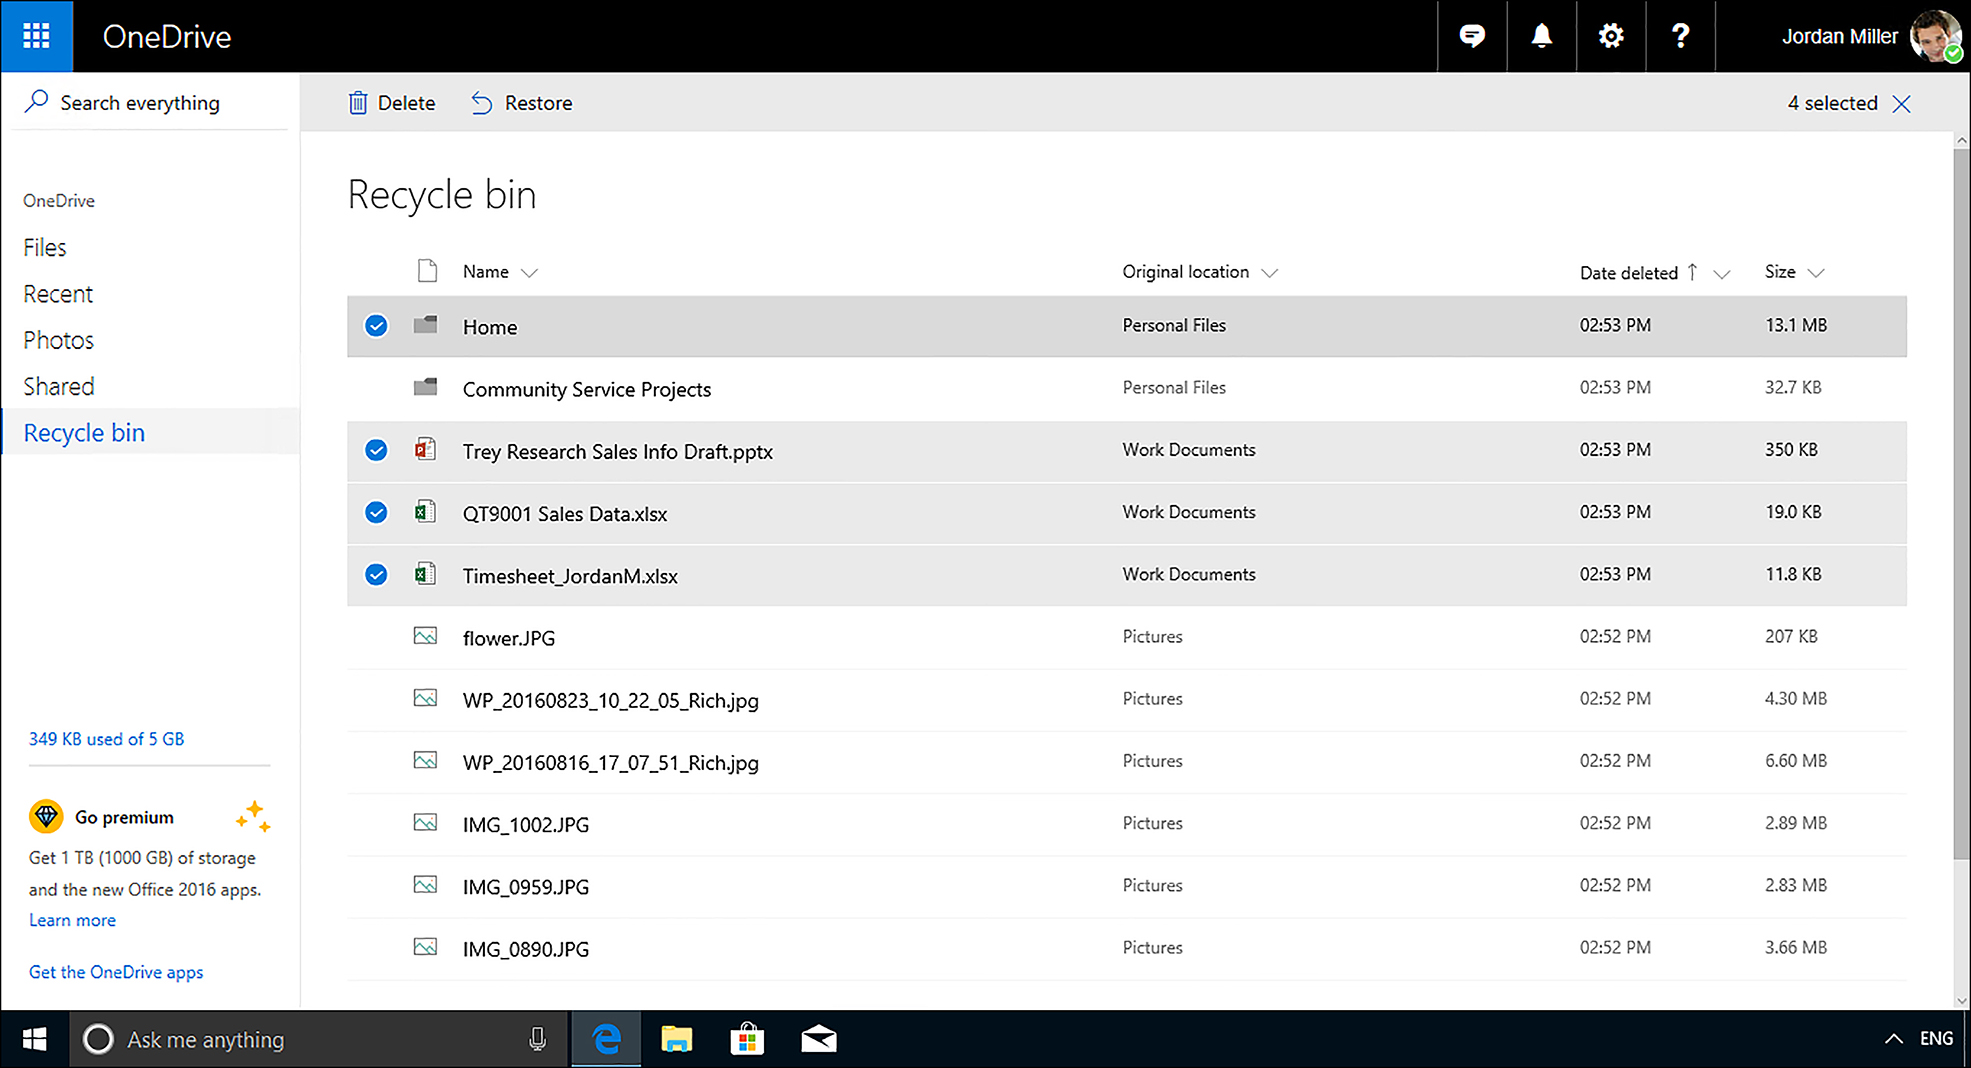Open File Explorer from the taskbar
The image size is (1971, 1068).
[677, 1039]
